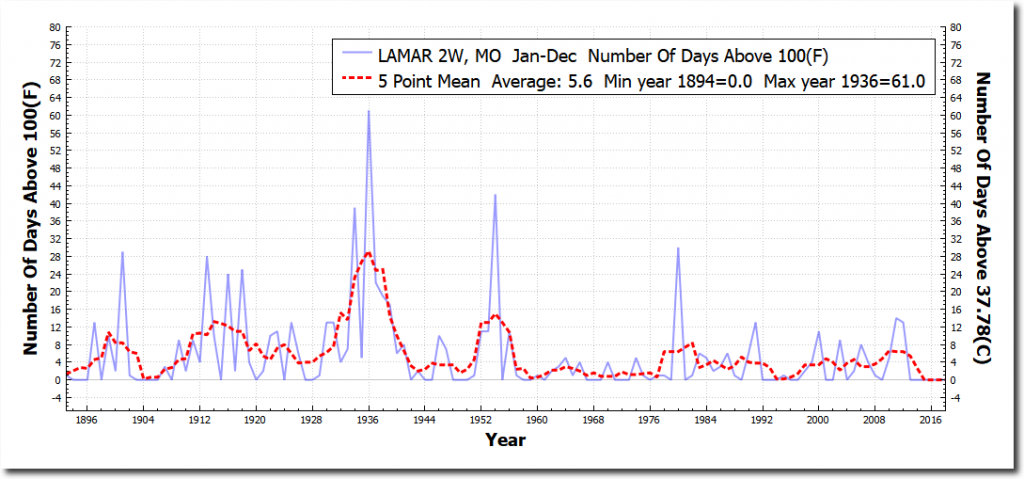Click the blue spike reaching 30 days near 1980

(x=678, y=249)
